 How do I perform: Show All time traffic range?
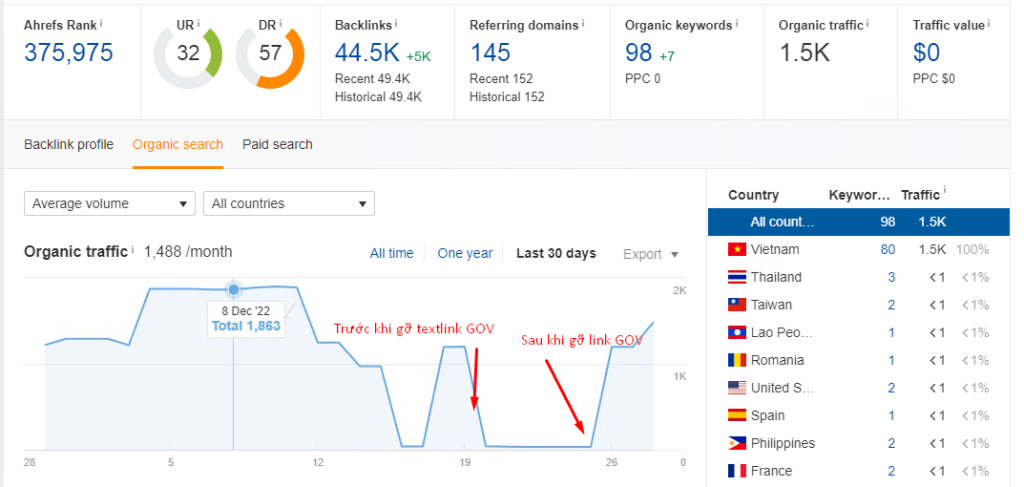point(392,253)
